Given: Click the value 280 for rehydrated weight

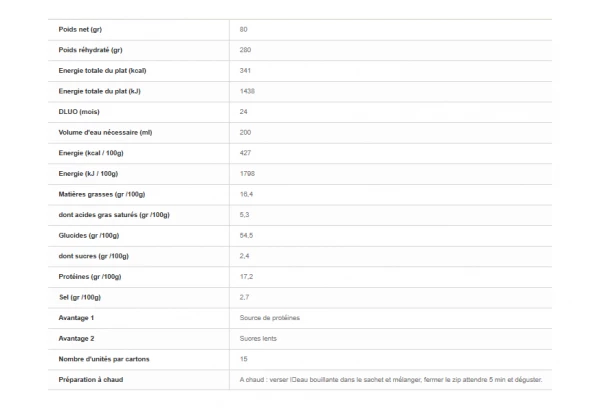Looking at the screenshot, I should coord(245,50).
